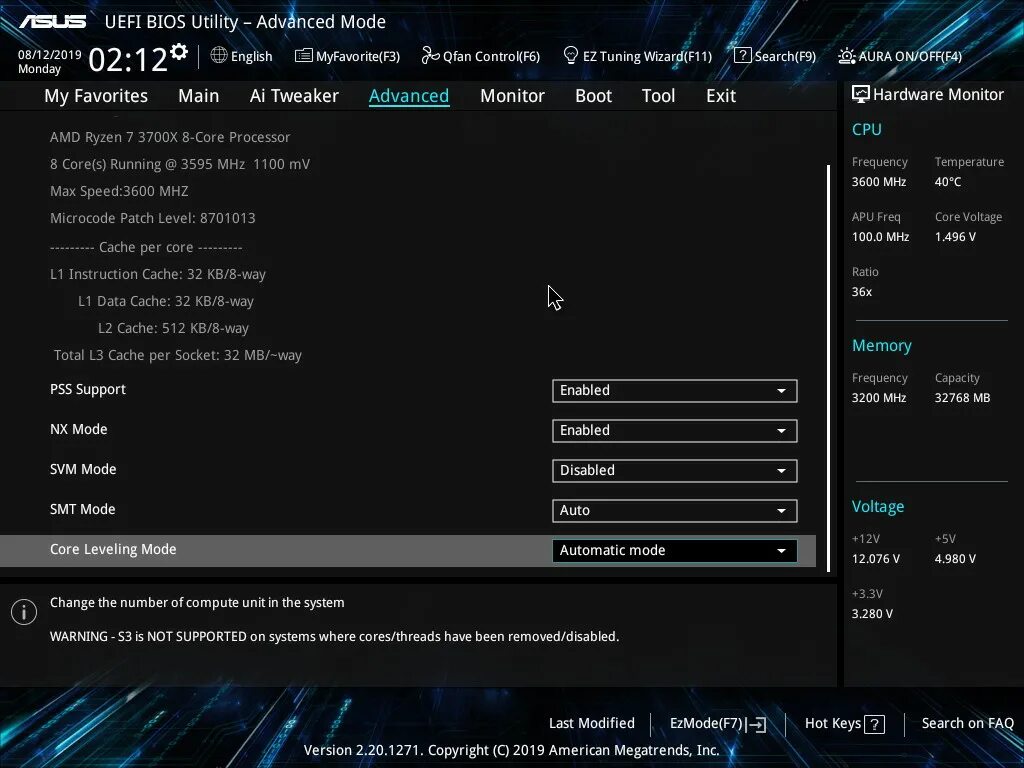This screenshot has width=1024, height=768.
Task: Toggle AURA ON/OFF lighting icon
Action: point(846,56)
